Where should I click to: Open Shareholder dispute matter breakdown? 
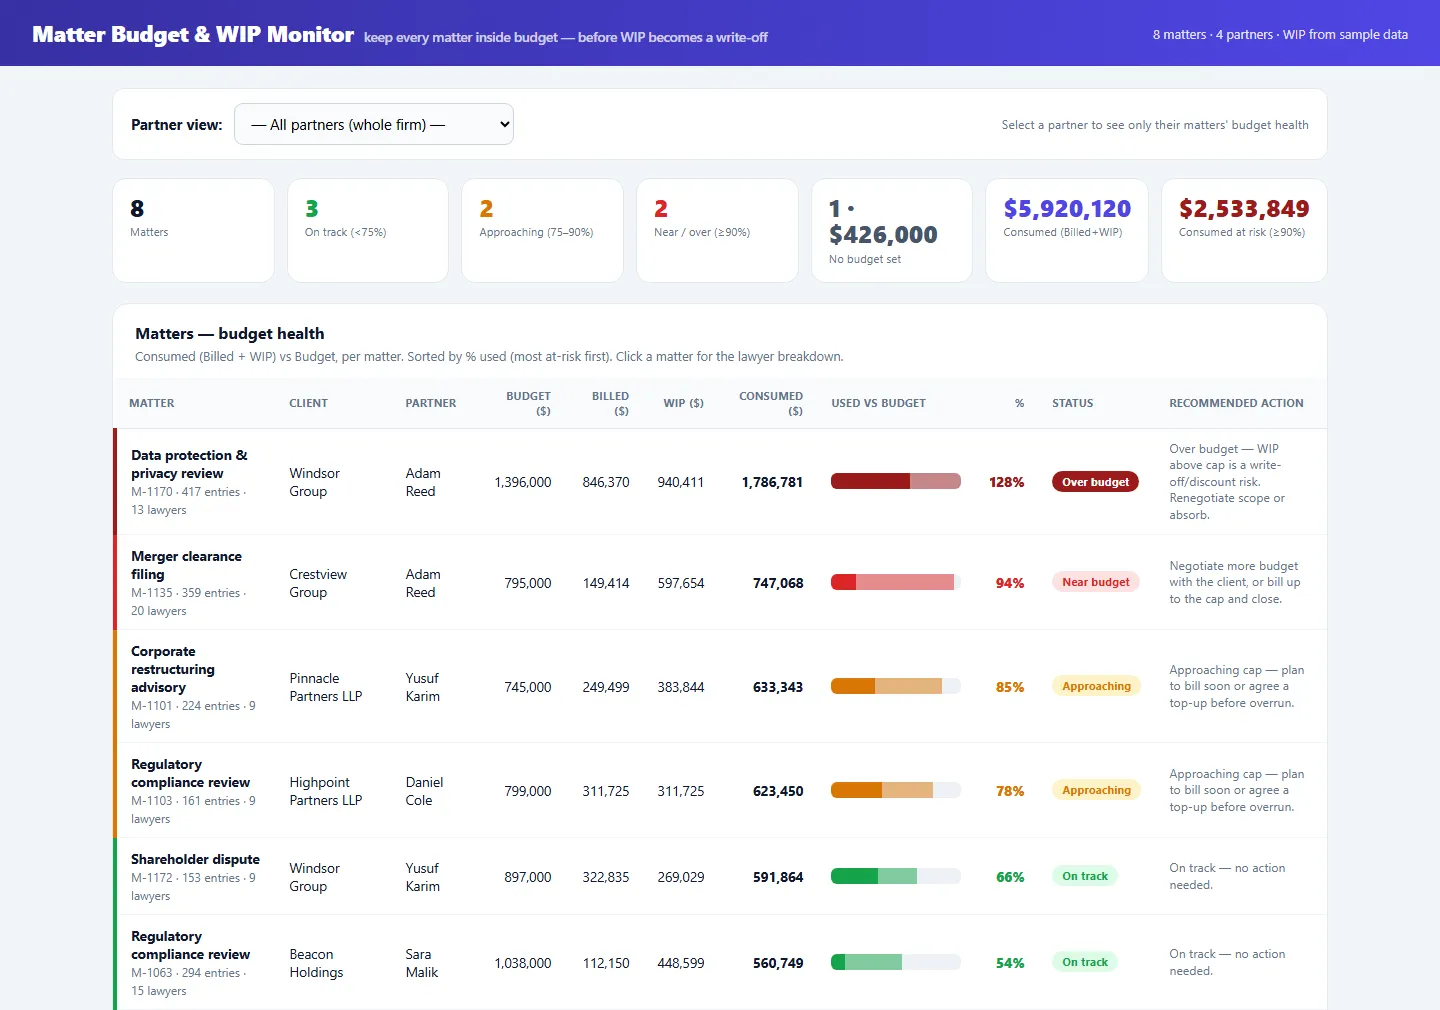(720, 877)
